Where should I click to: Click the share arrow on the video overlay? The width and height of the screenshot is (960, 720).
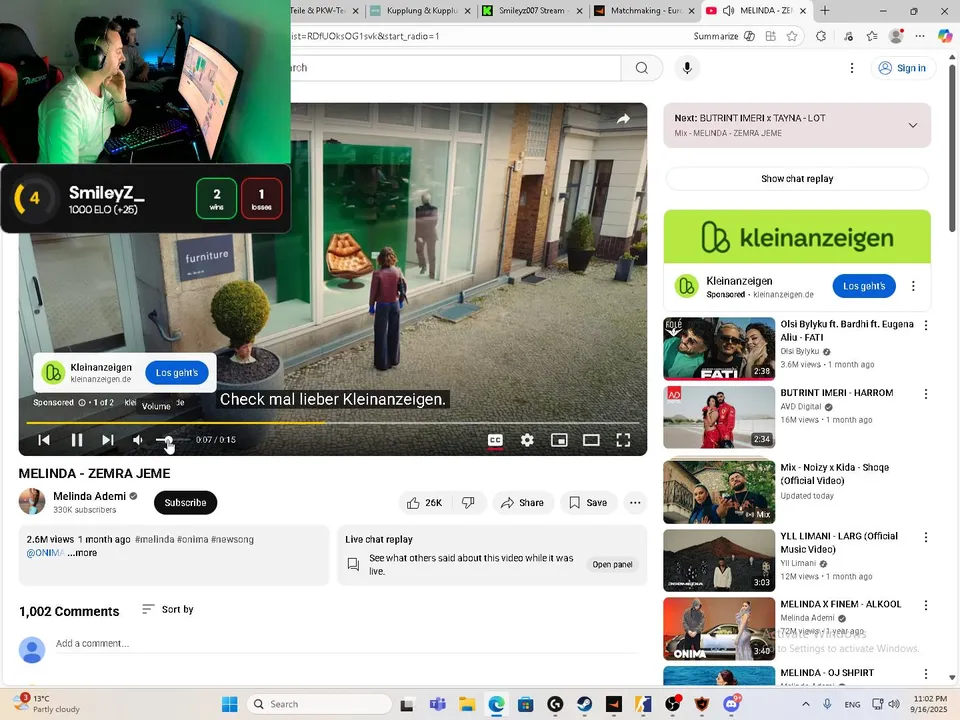[x=623, y=119]
